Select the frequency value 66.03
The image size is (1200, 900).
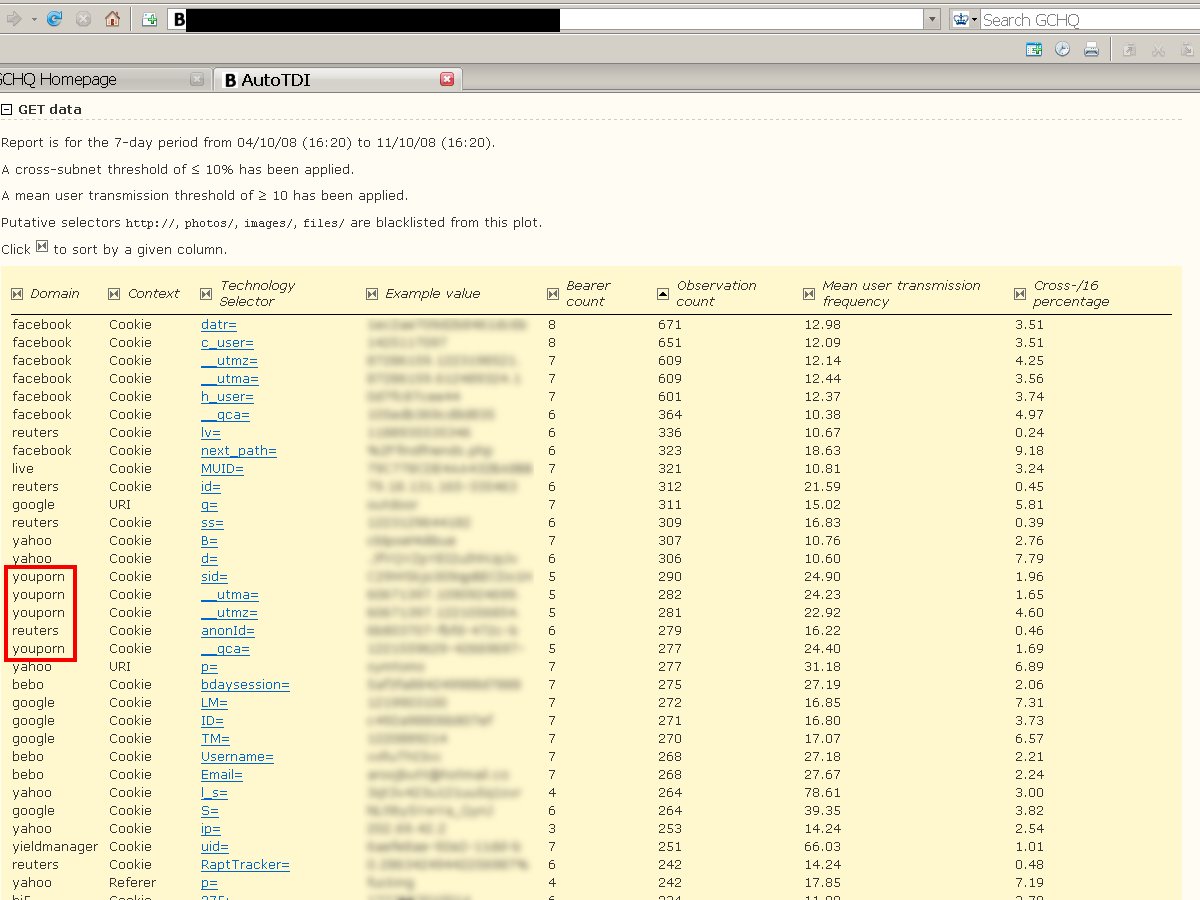[823, 847]
